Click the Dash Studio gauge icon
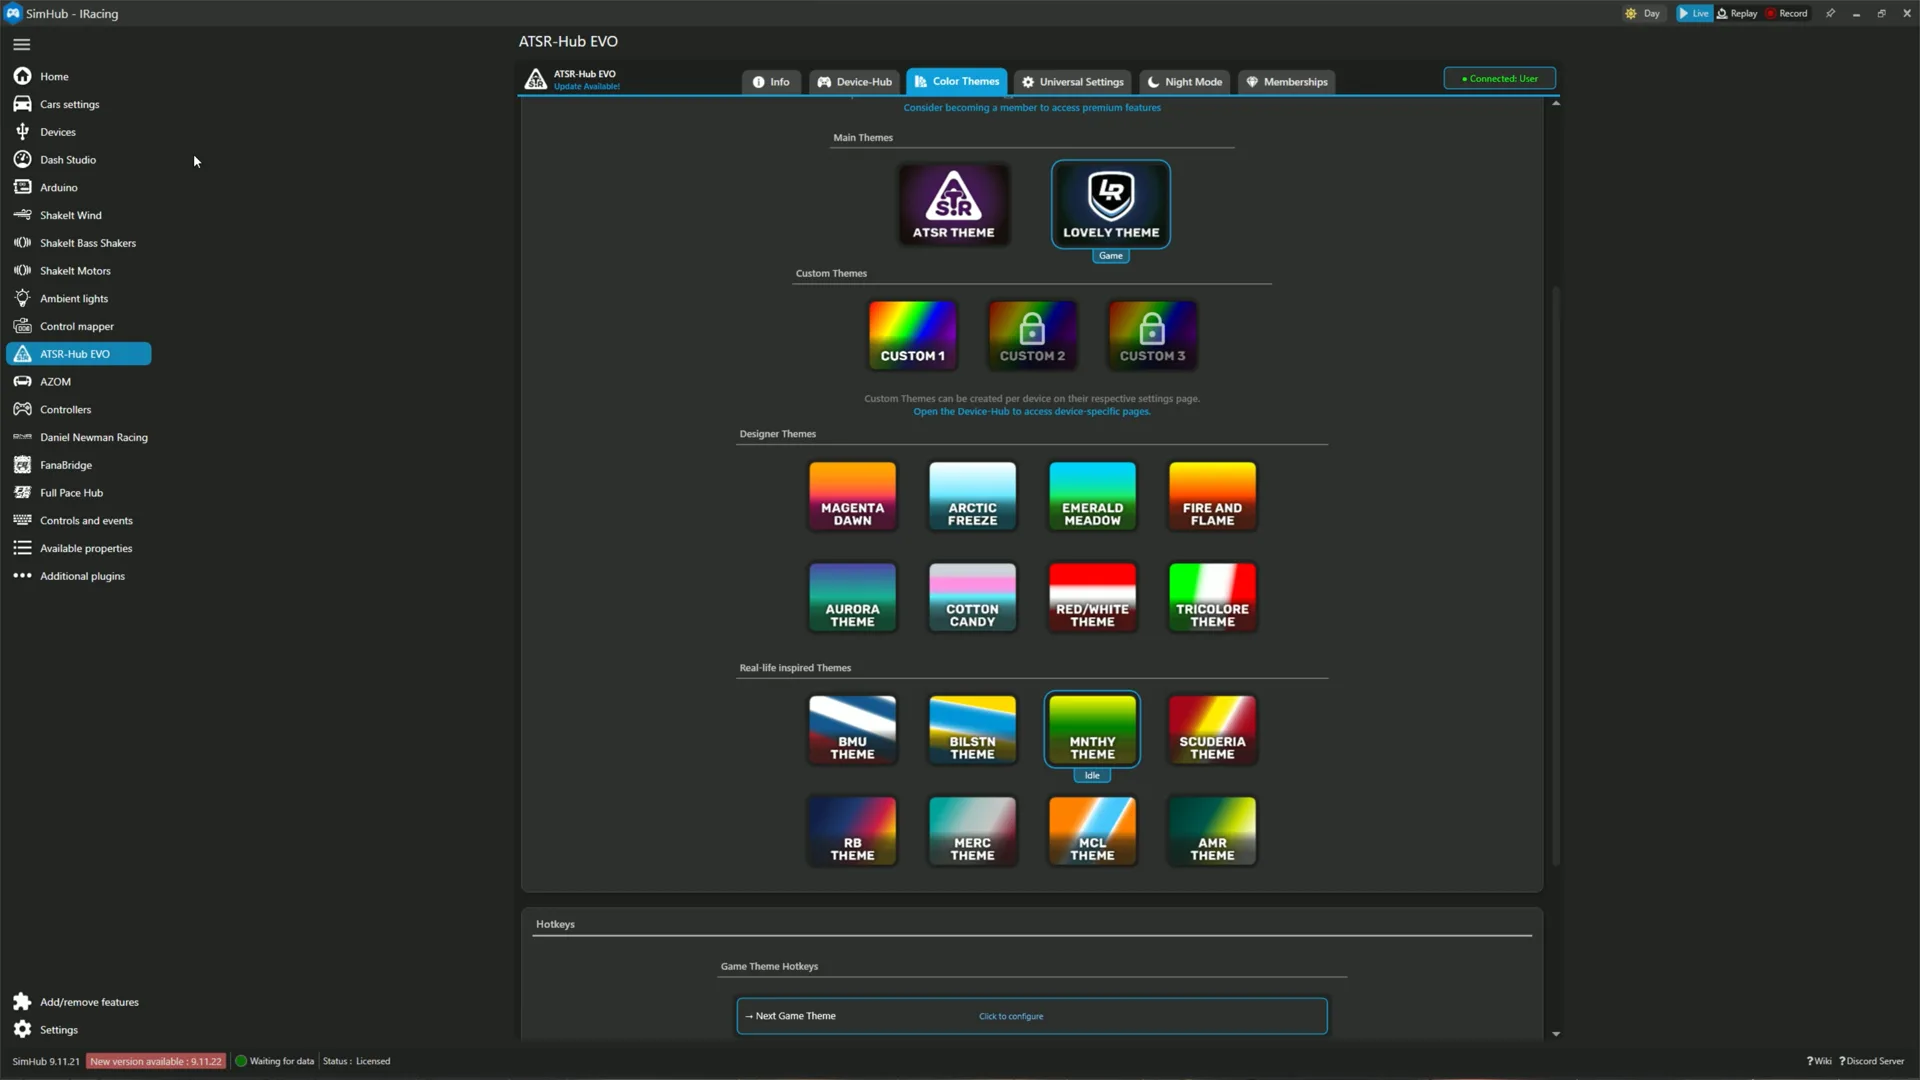 point(22,159)
